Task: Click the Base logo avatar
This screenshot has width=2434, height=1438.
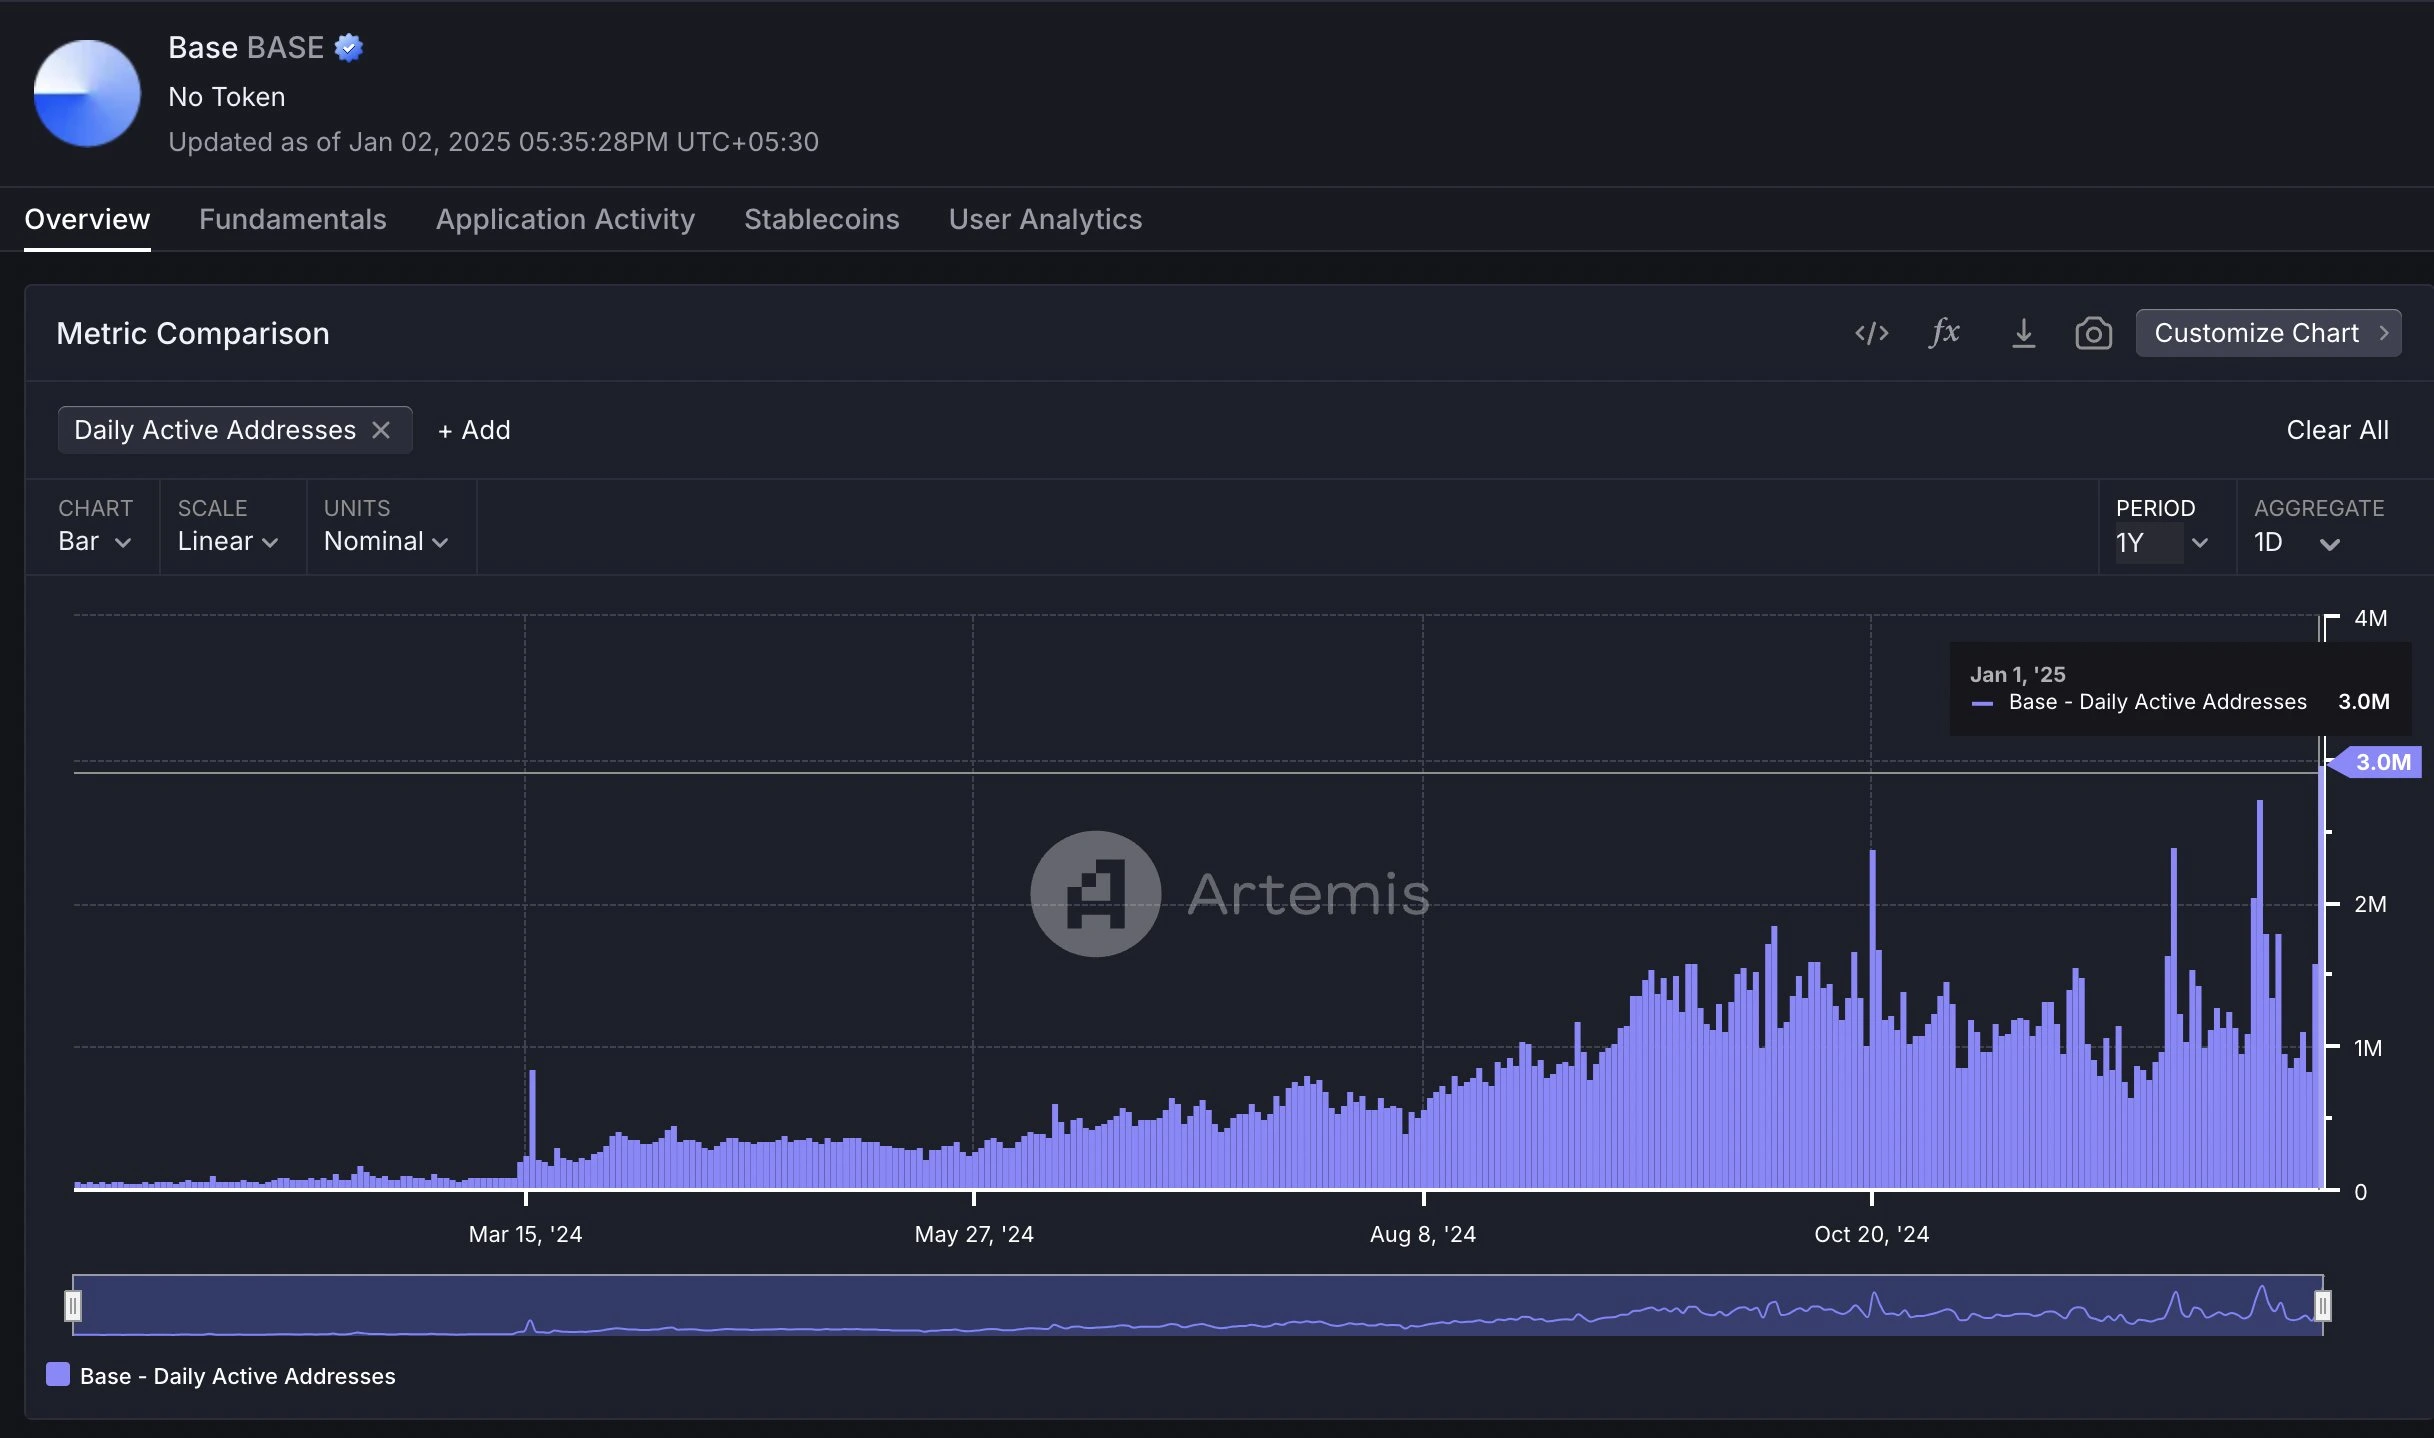Action: [x=87, y=93]
